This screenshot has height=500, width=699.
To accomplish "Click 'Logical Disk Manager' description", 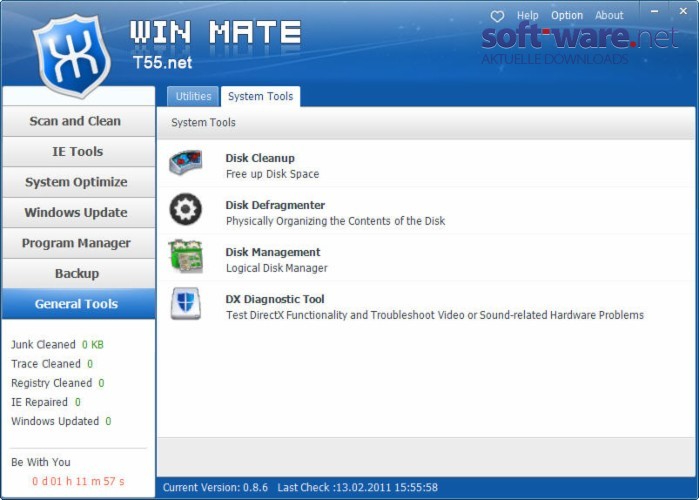I will (x=276, y=268).
